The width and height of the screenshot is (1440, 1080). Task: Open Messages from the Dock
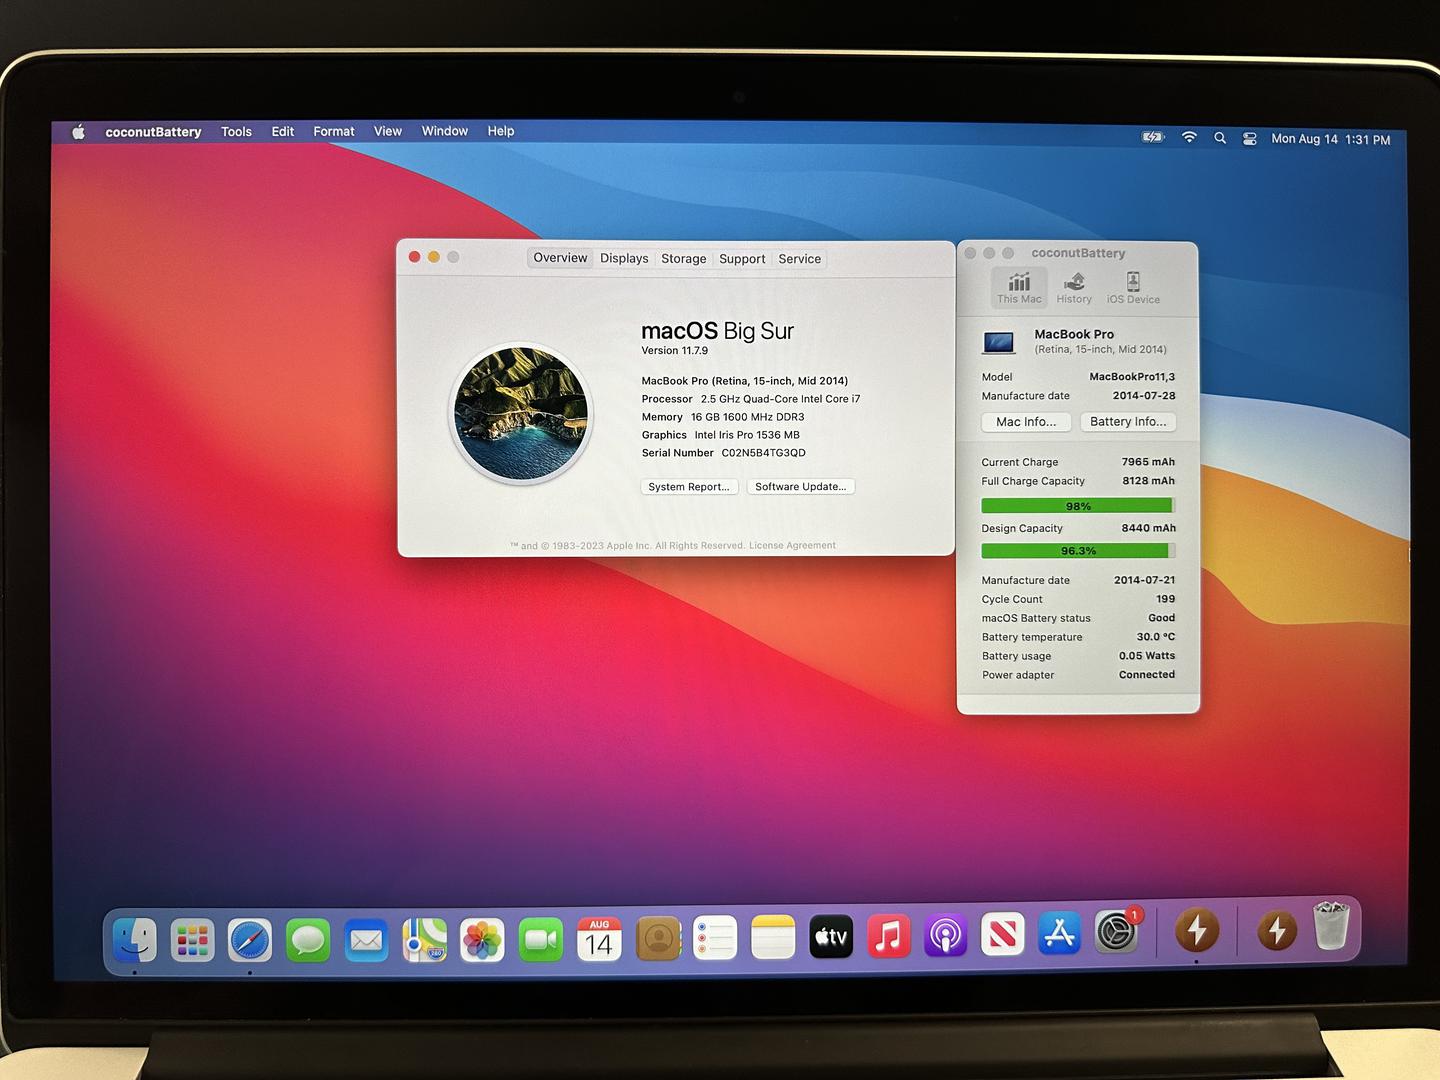pos(308,940)
